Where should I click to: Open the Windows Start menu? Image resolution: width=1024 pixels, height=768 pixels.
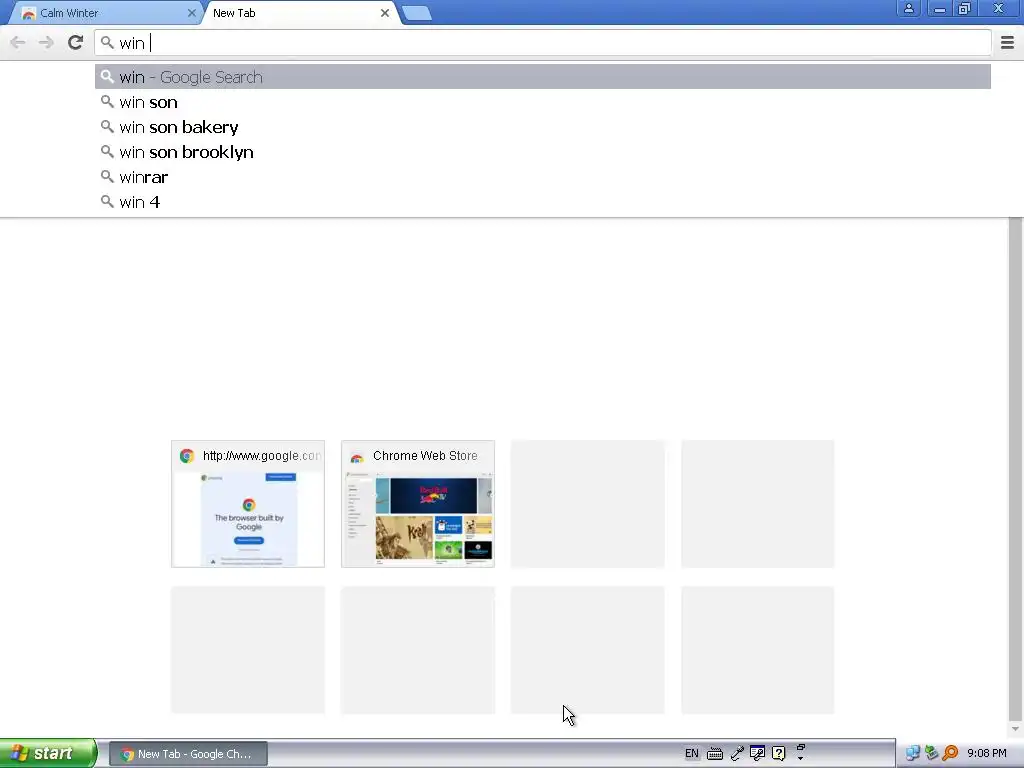(48, 753)
